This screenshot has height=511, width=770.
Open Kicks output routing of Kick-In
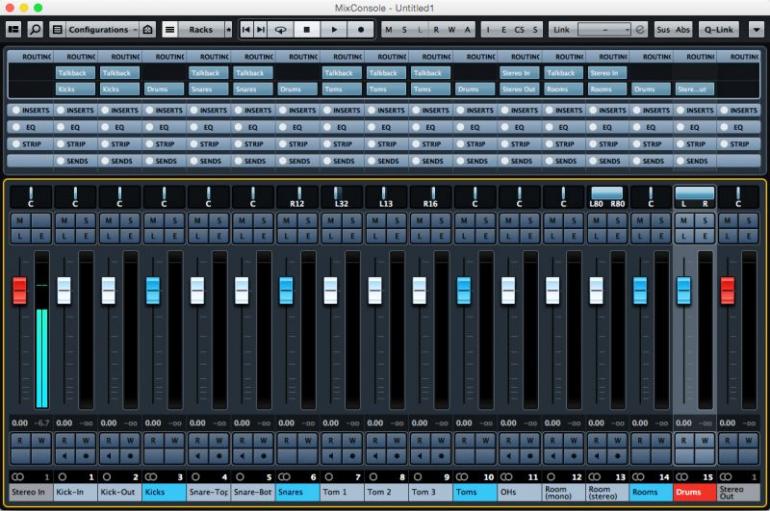coord(75,89)
